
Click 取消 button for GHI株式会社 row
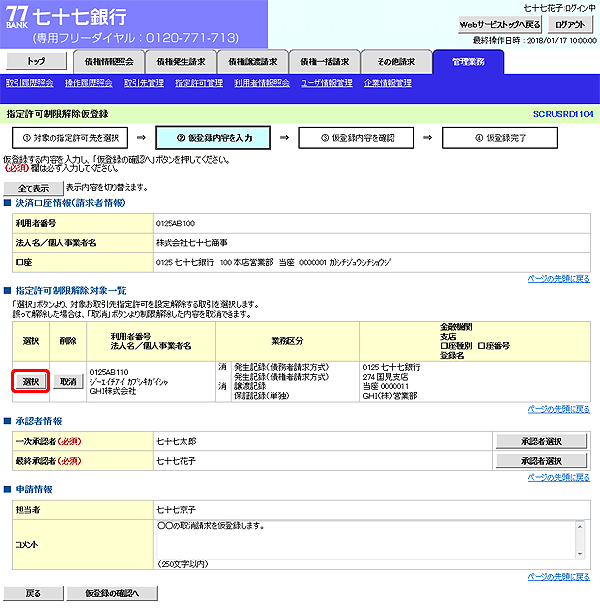[68, 382]
